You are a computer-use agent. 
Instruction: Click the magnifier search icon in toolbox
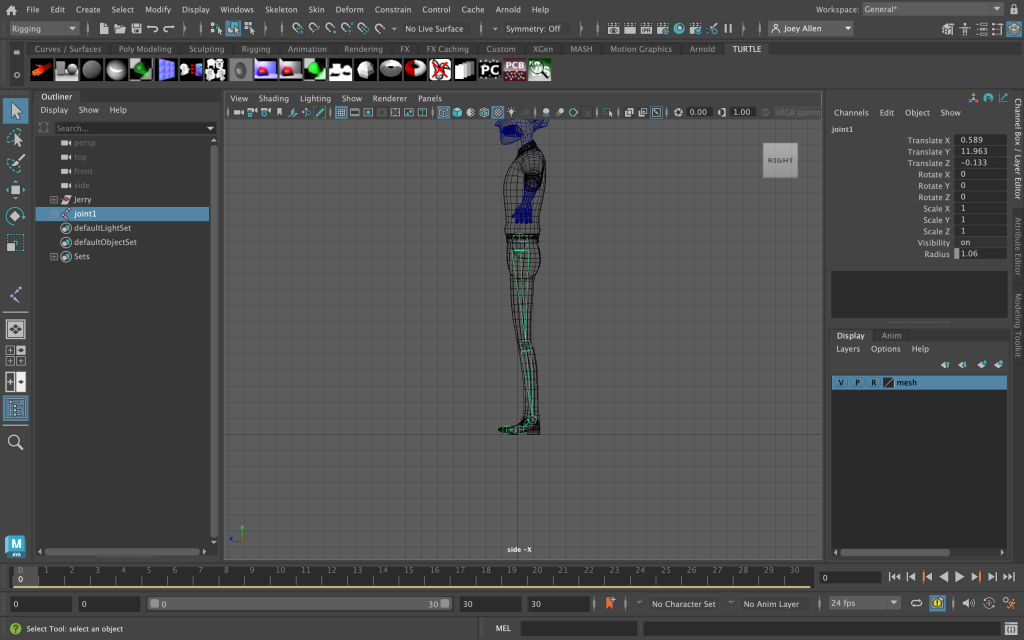(15, 442)
